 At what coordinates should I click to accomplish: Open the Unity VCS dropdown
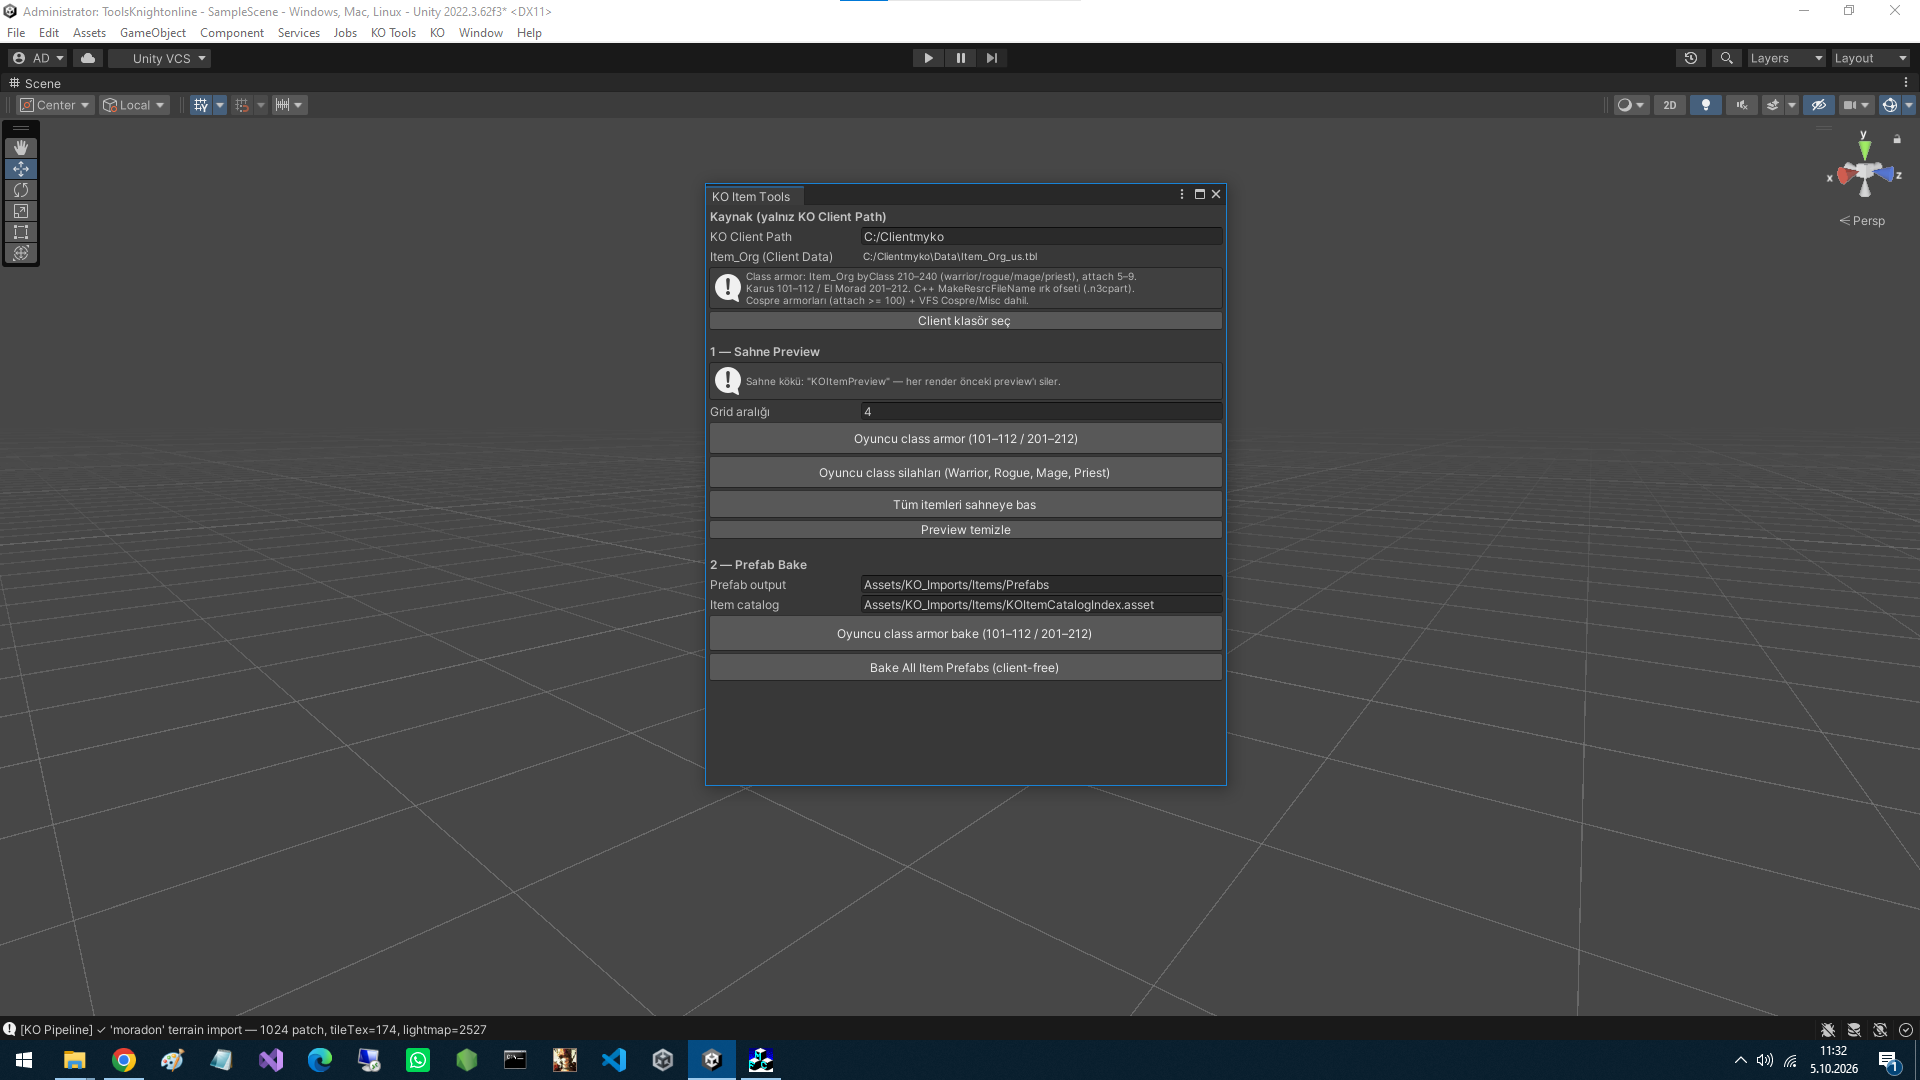160,58
